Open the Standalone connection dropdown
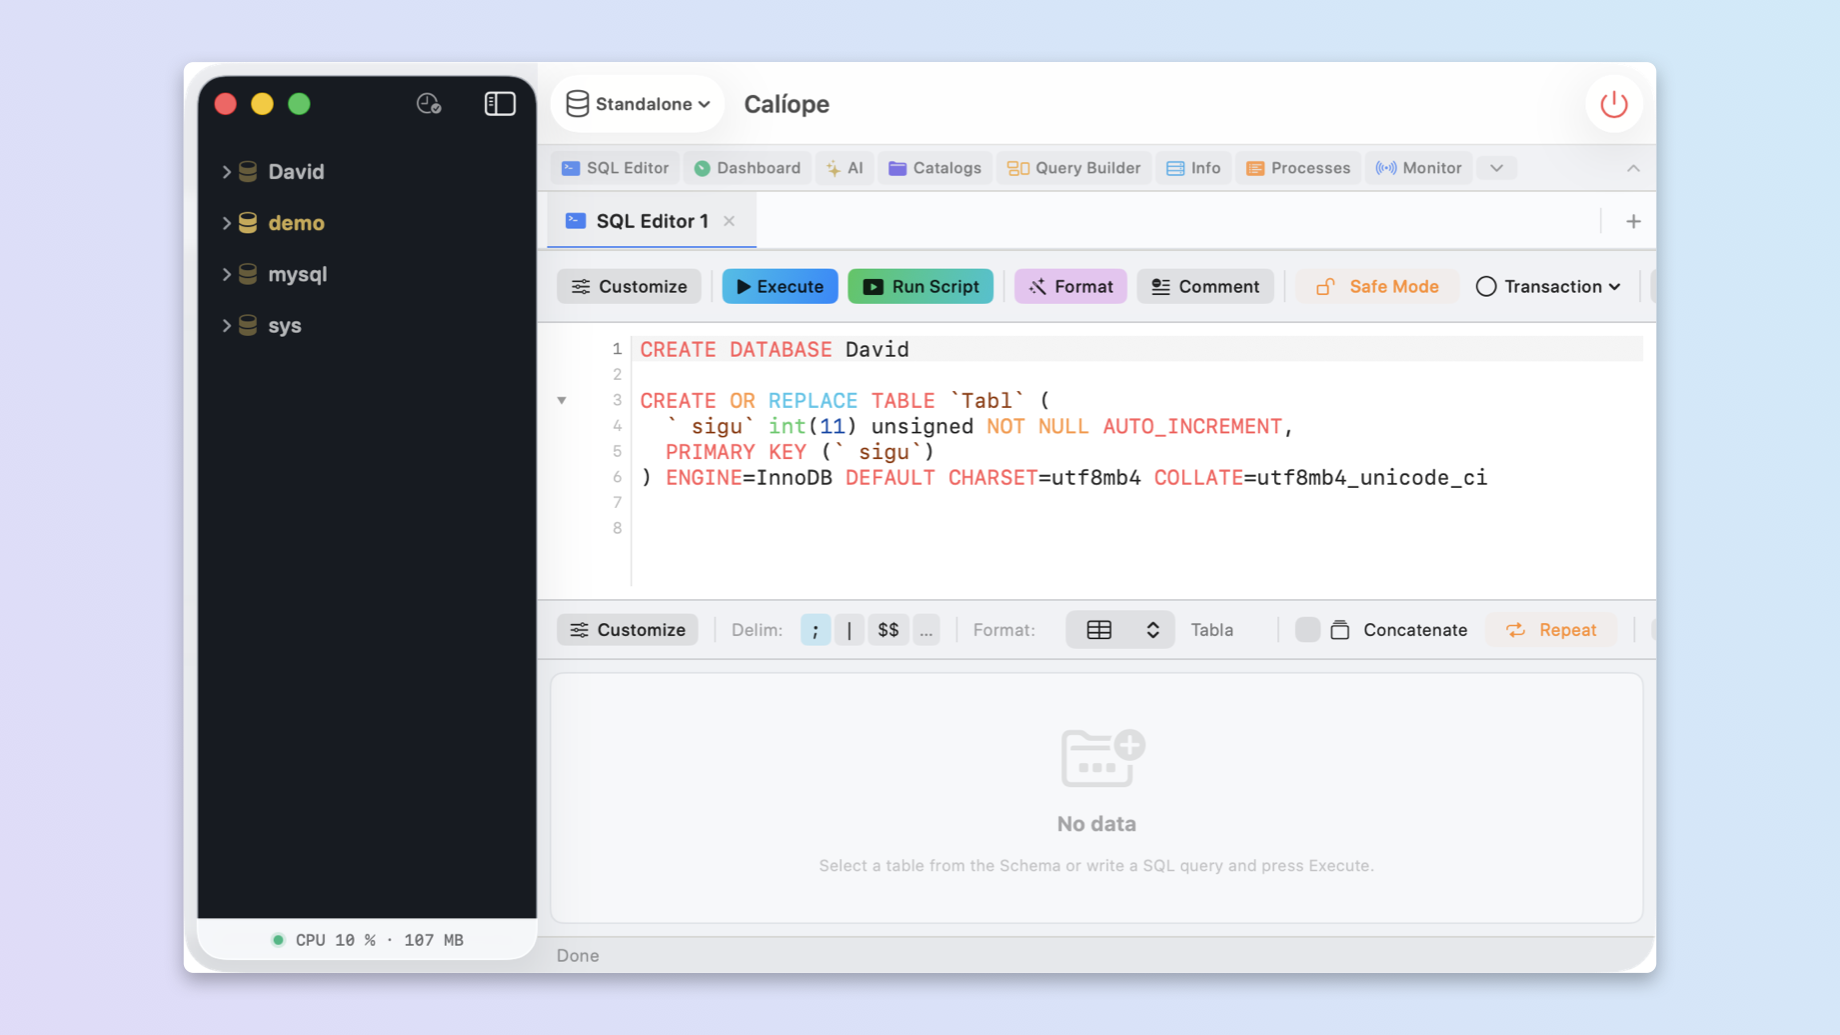 pyautogui.click(x=638, y=104)
